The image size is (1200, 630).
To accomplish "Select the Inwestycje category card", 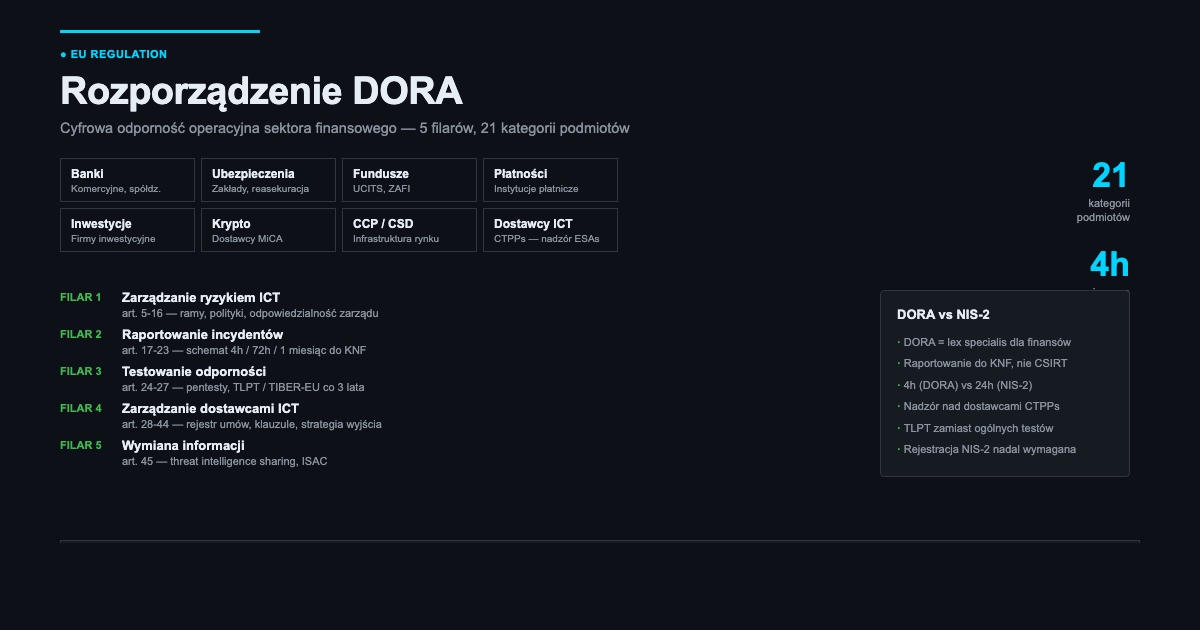I will (x=128, y=230).
